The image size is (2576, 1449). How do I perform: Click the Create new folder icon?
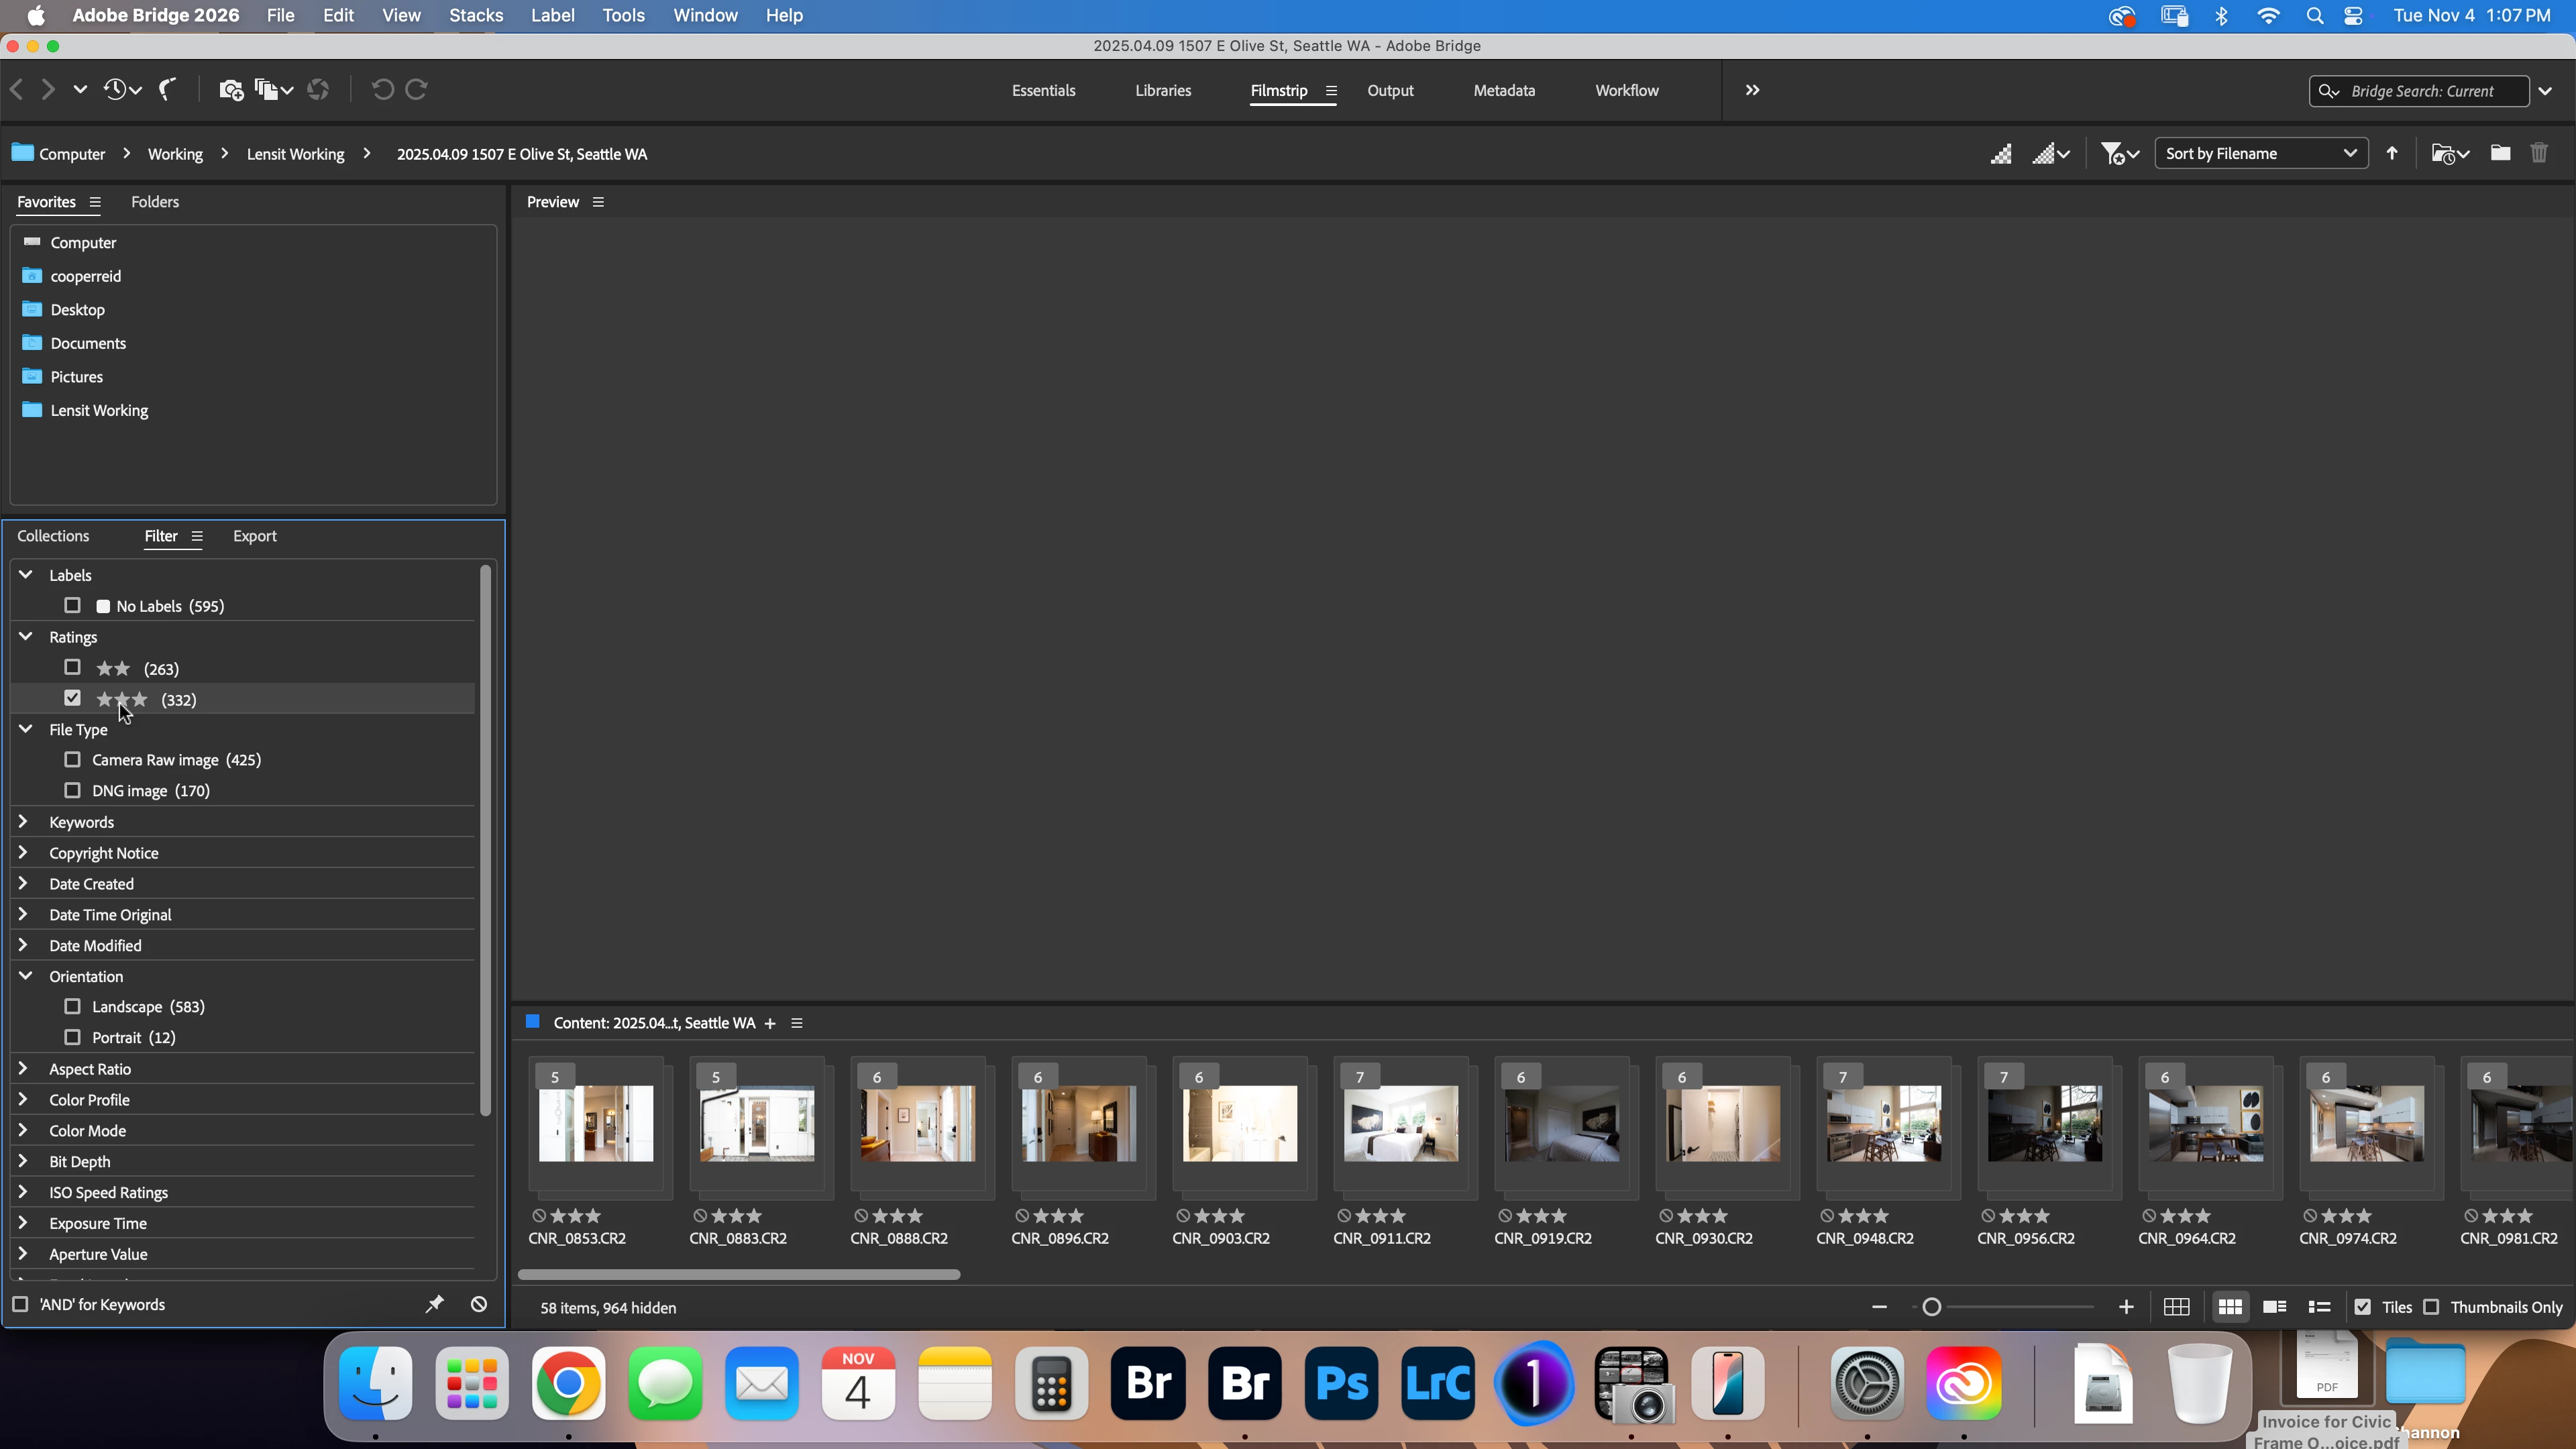click(x=2499, y=153)
